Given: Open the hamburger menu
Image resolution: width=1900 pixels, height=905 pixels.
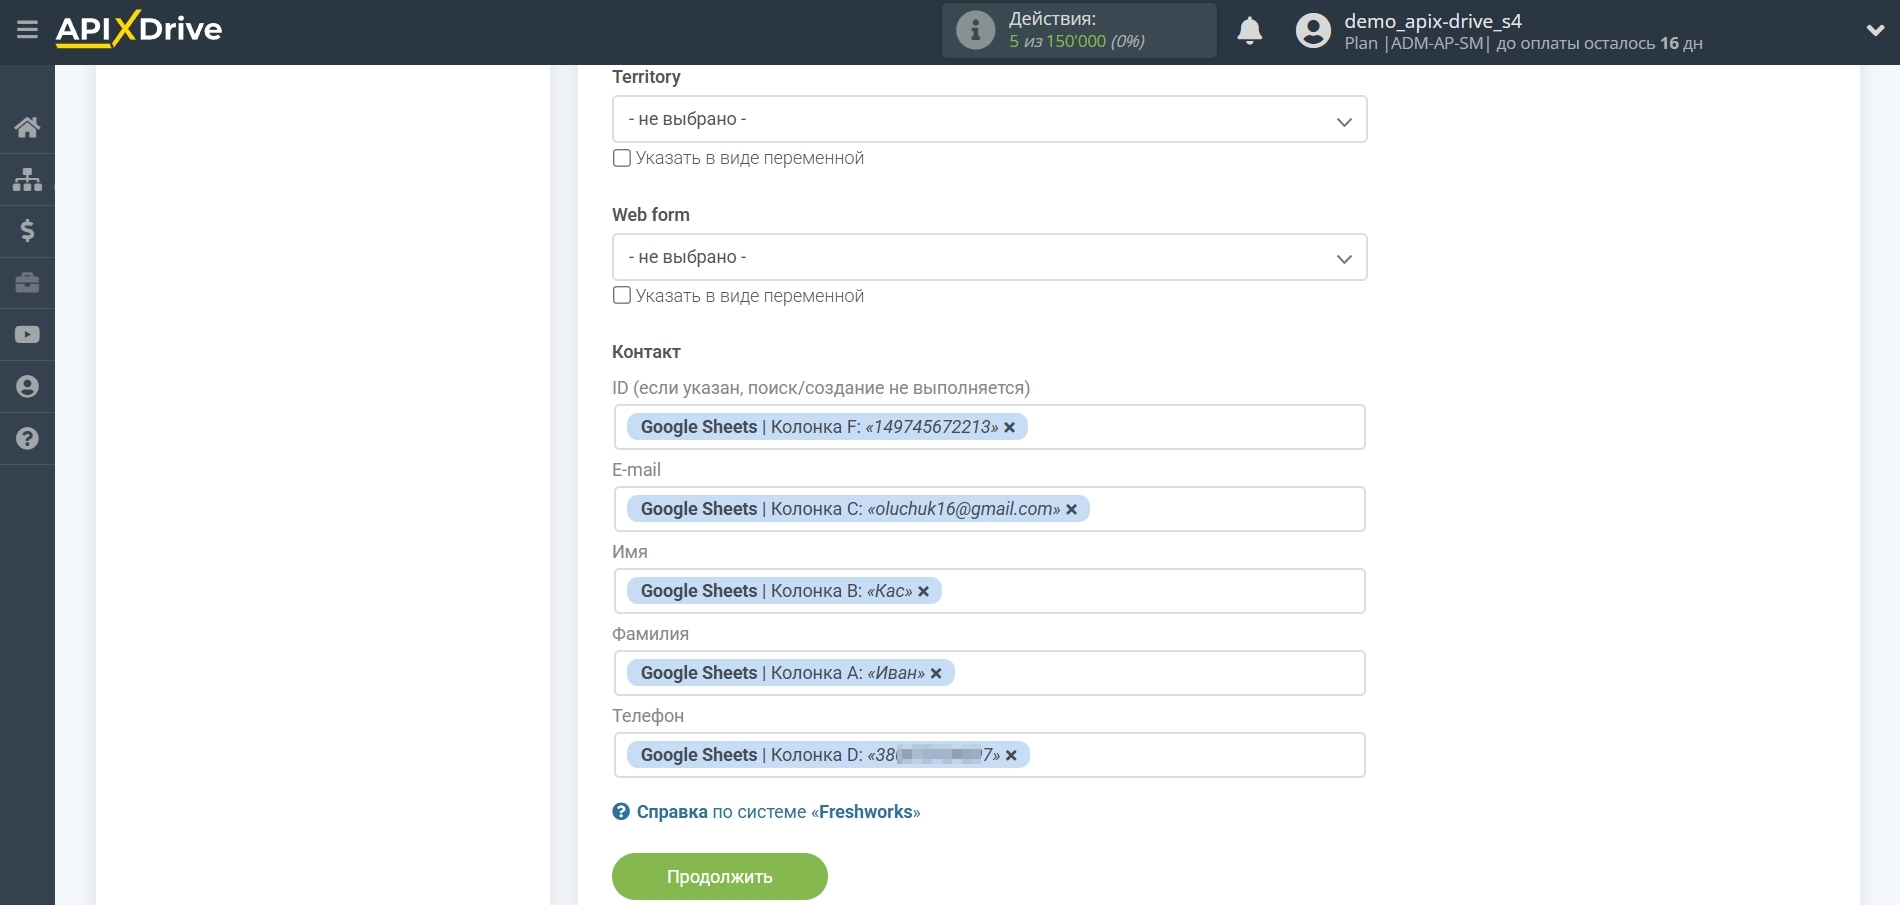Looking at the screenshot, I should point(27,30).
